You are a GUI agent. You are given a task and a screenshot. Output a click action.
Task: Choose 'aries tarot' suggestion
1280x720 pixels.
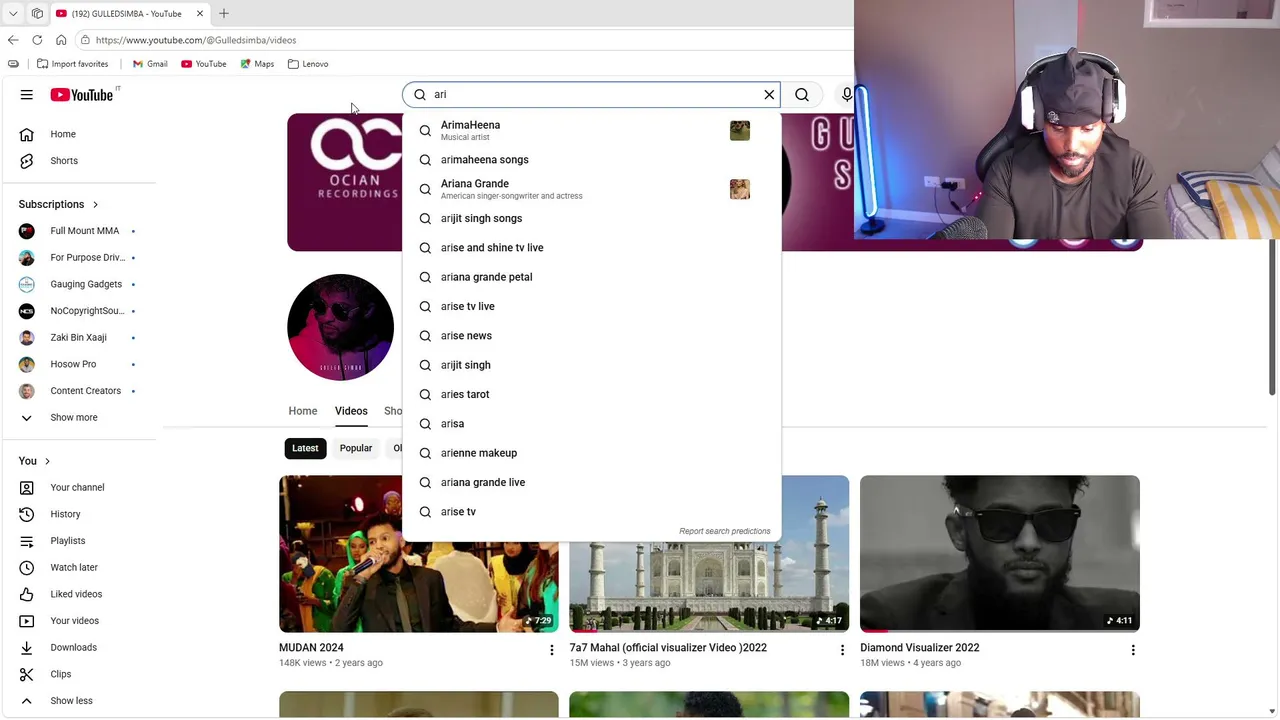tap(591, 395)
